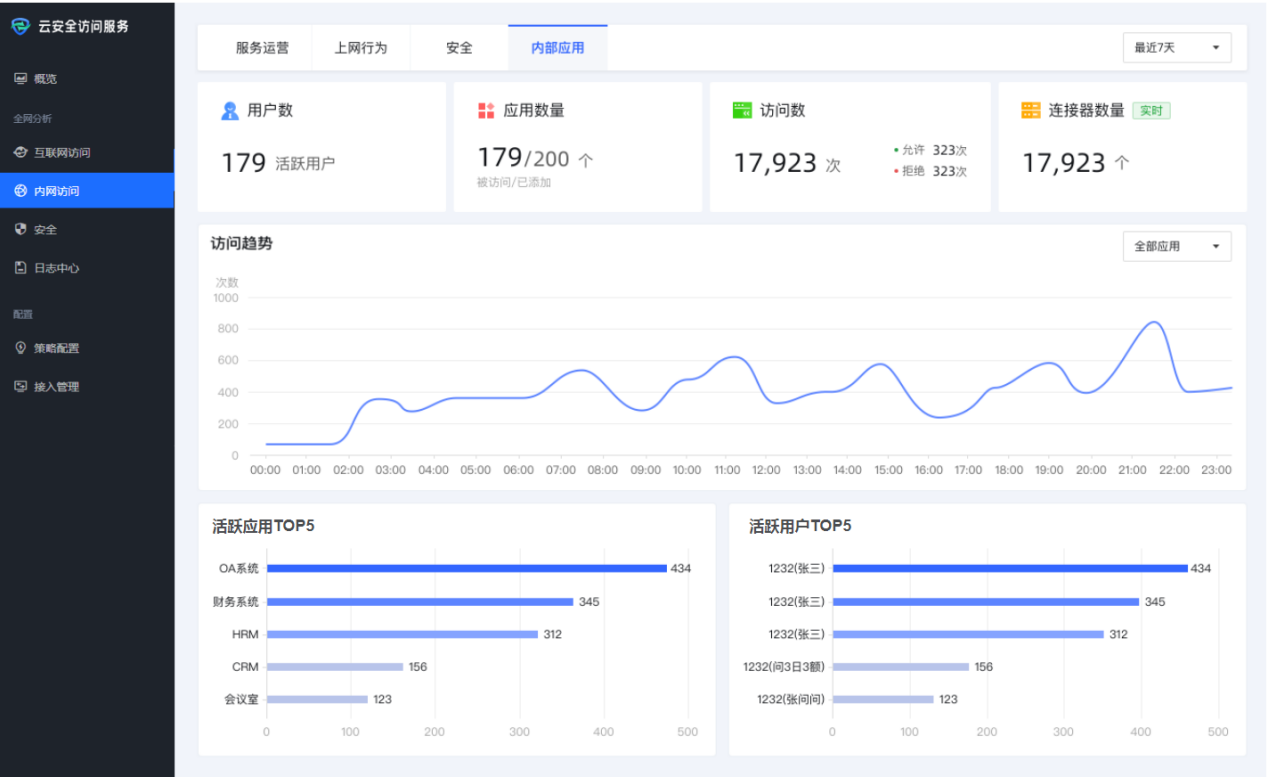The height and width of the screenshot is (777, 1268).
Task: Click the 概览 monitor icon in sidebar
Action: click(x=20, y=79)
